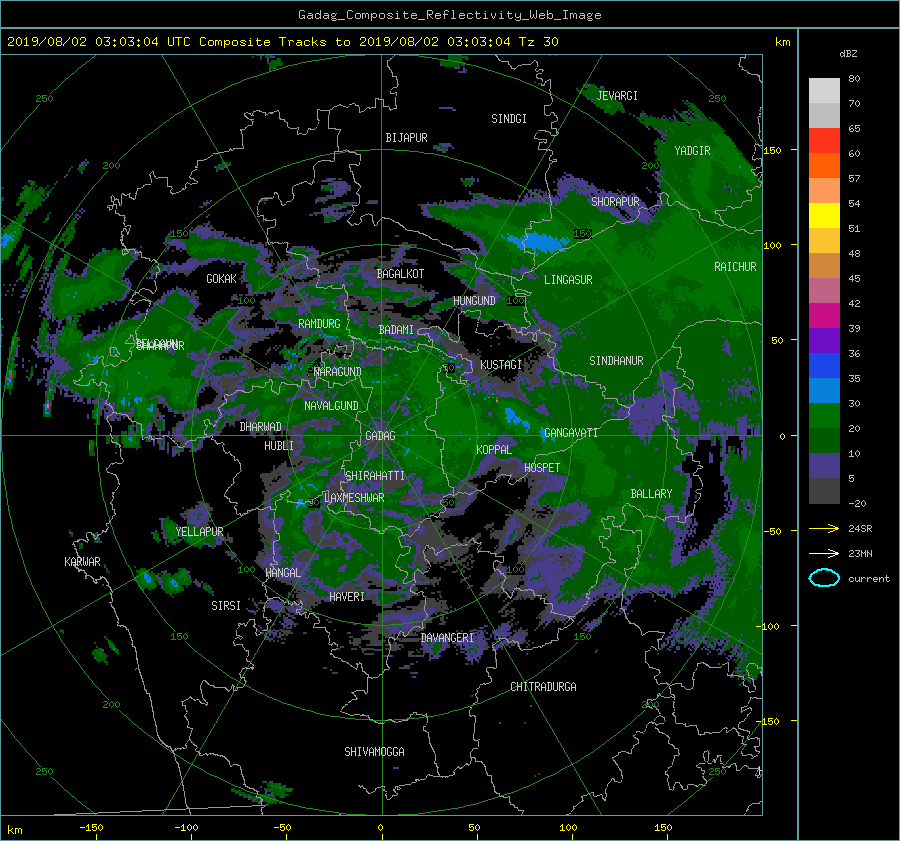Select the CHITRADURGA label
This screenshot has height=841, width=900.
coord(544,687)
